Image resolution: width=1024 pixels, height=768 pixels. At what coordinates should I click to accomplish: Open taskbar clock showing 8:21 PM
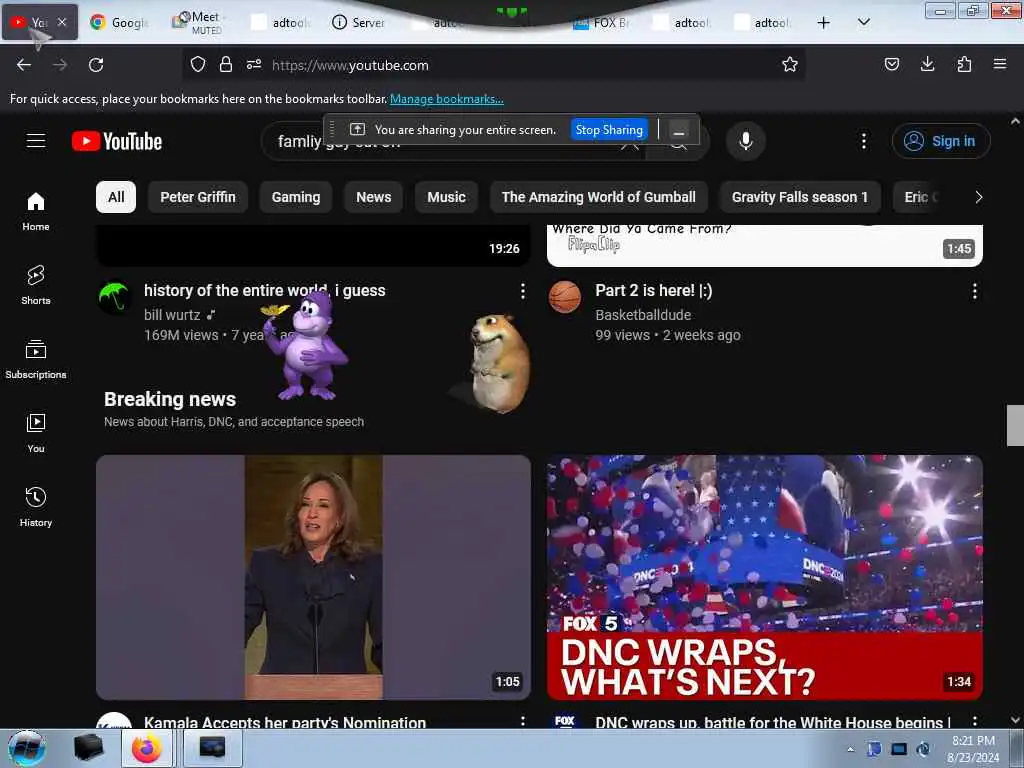(x=973, y=749)
